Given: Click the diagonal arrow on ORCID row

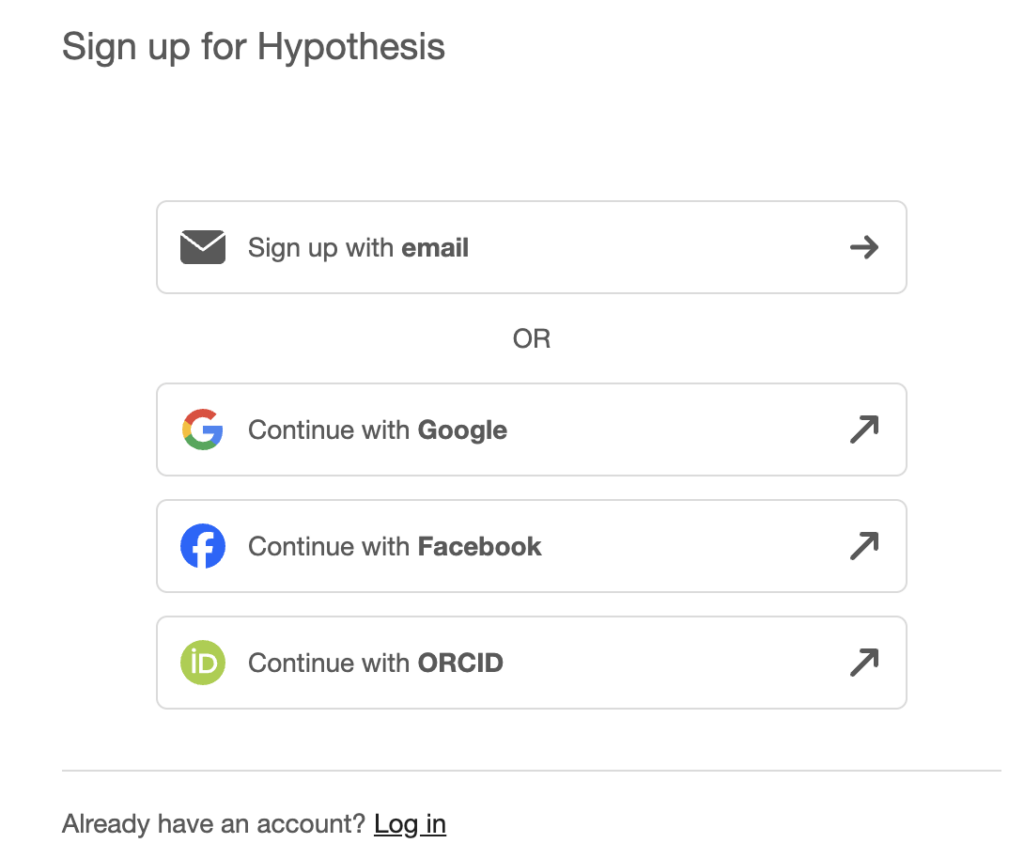Looking at the screenshot, I should (864, 662).
